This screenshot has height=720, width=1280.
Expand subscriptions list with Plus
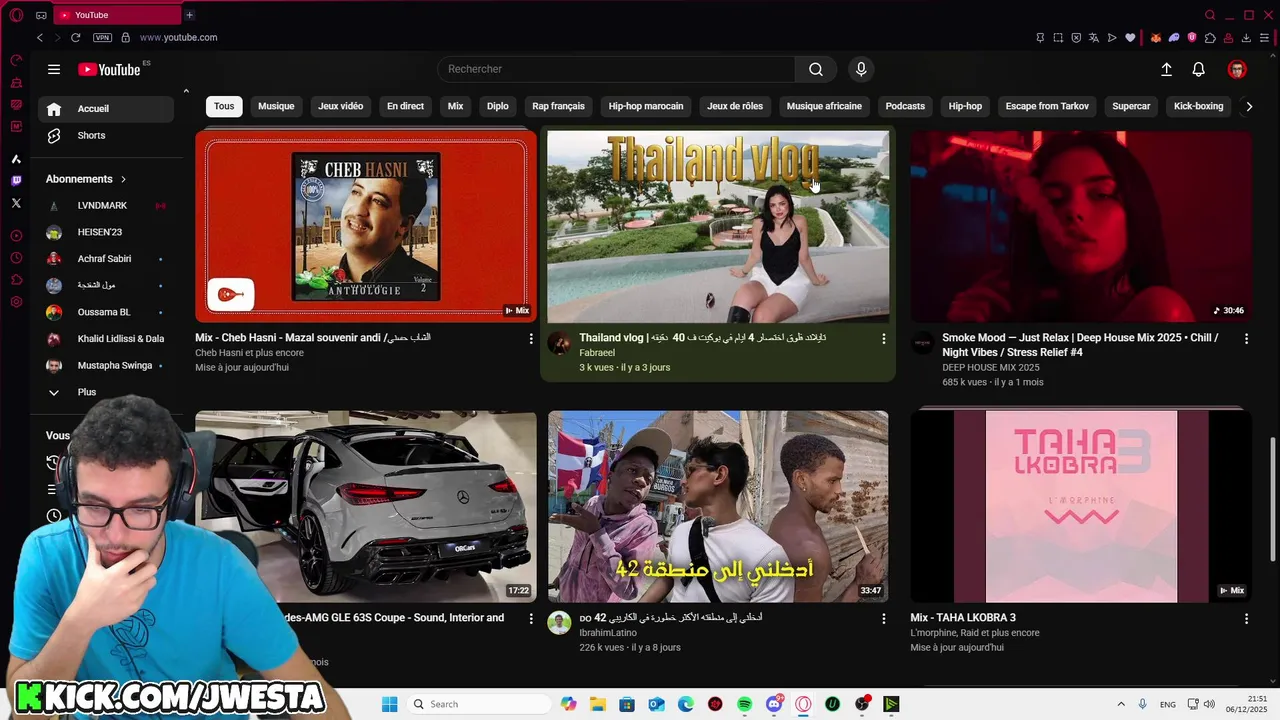click(87, 392)
